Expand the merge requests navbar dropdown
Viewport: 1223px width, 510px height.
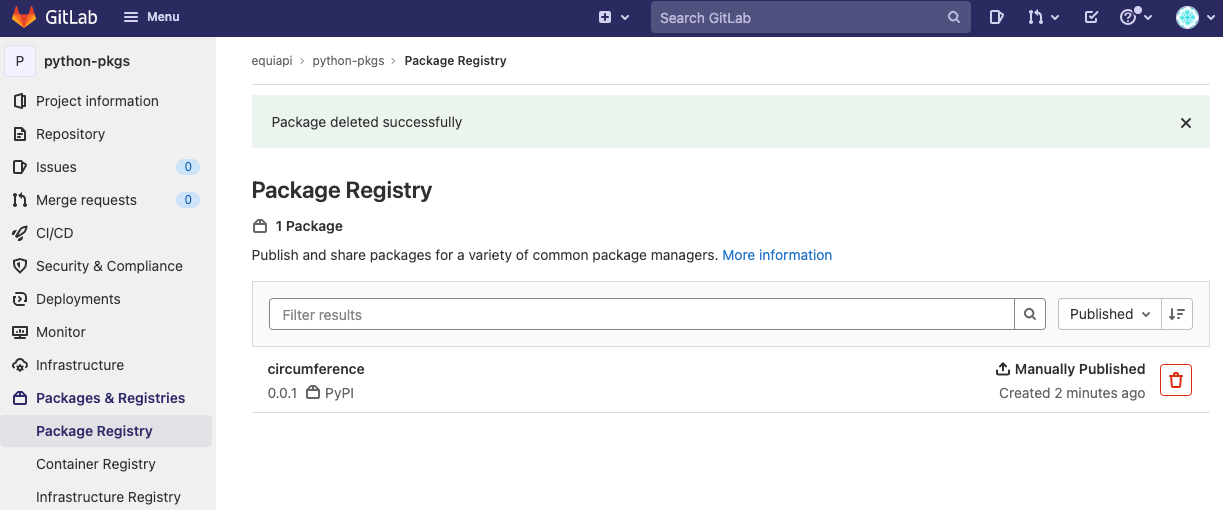(x=1044, y=17)
